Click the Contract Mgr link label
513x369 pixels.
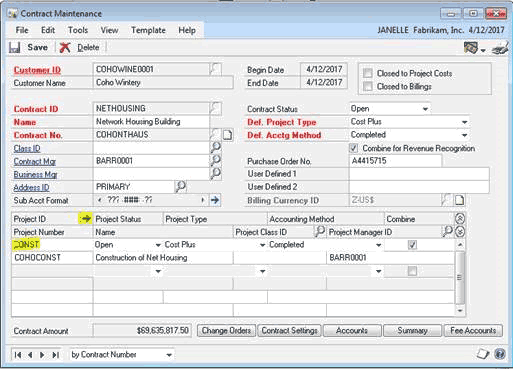tap(35, 162)
